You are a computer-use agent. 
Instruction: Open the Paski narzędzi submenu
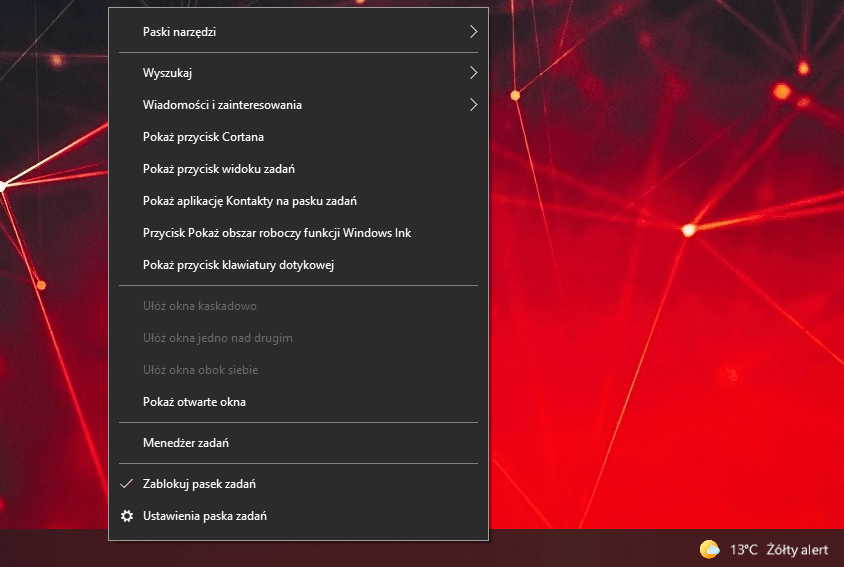coord(298,32)
